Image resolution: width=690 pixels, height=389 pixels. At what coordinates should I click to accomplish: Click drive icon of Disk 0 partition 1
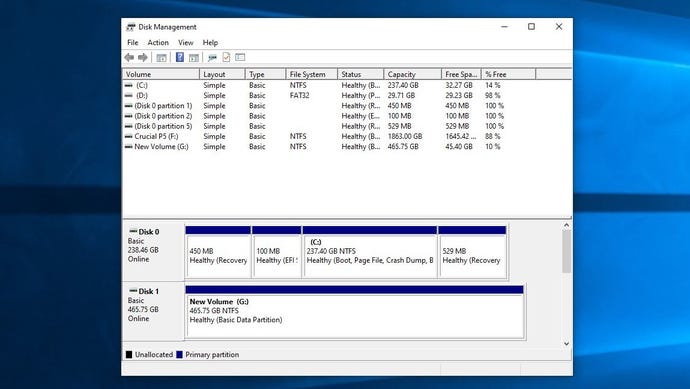[128, 106]
